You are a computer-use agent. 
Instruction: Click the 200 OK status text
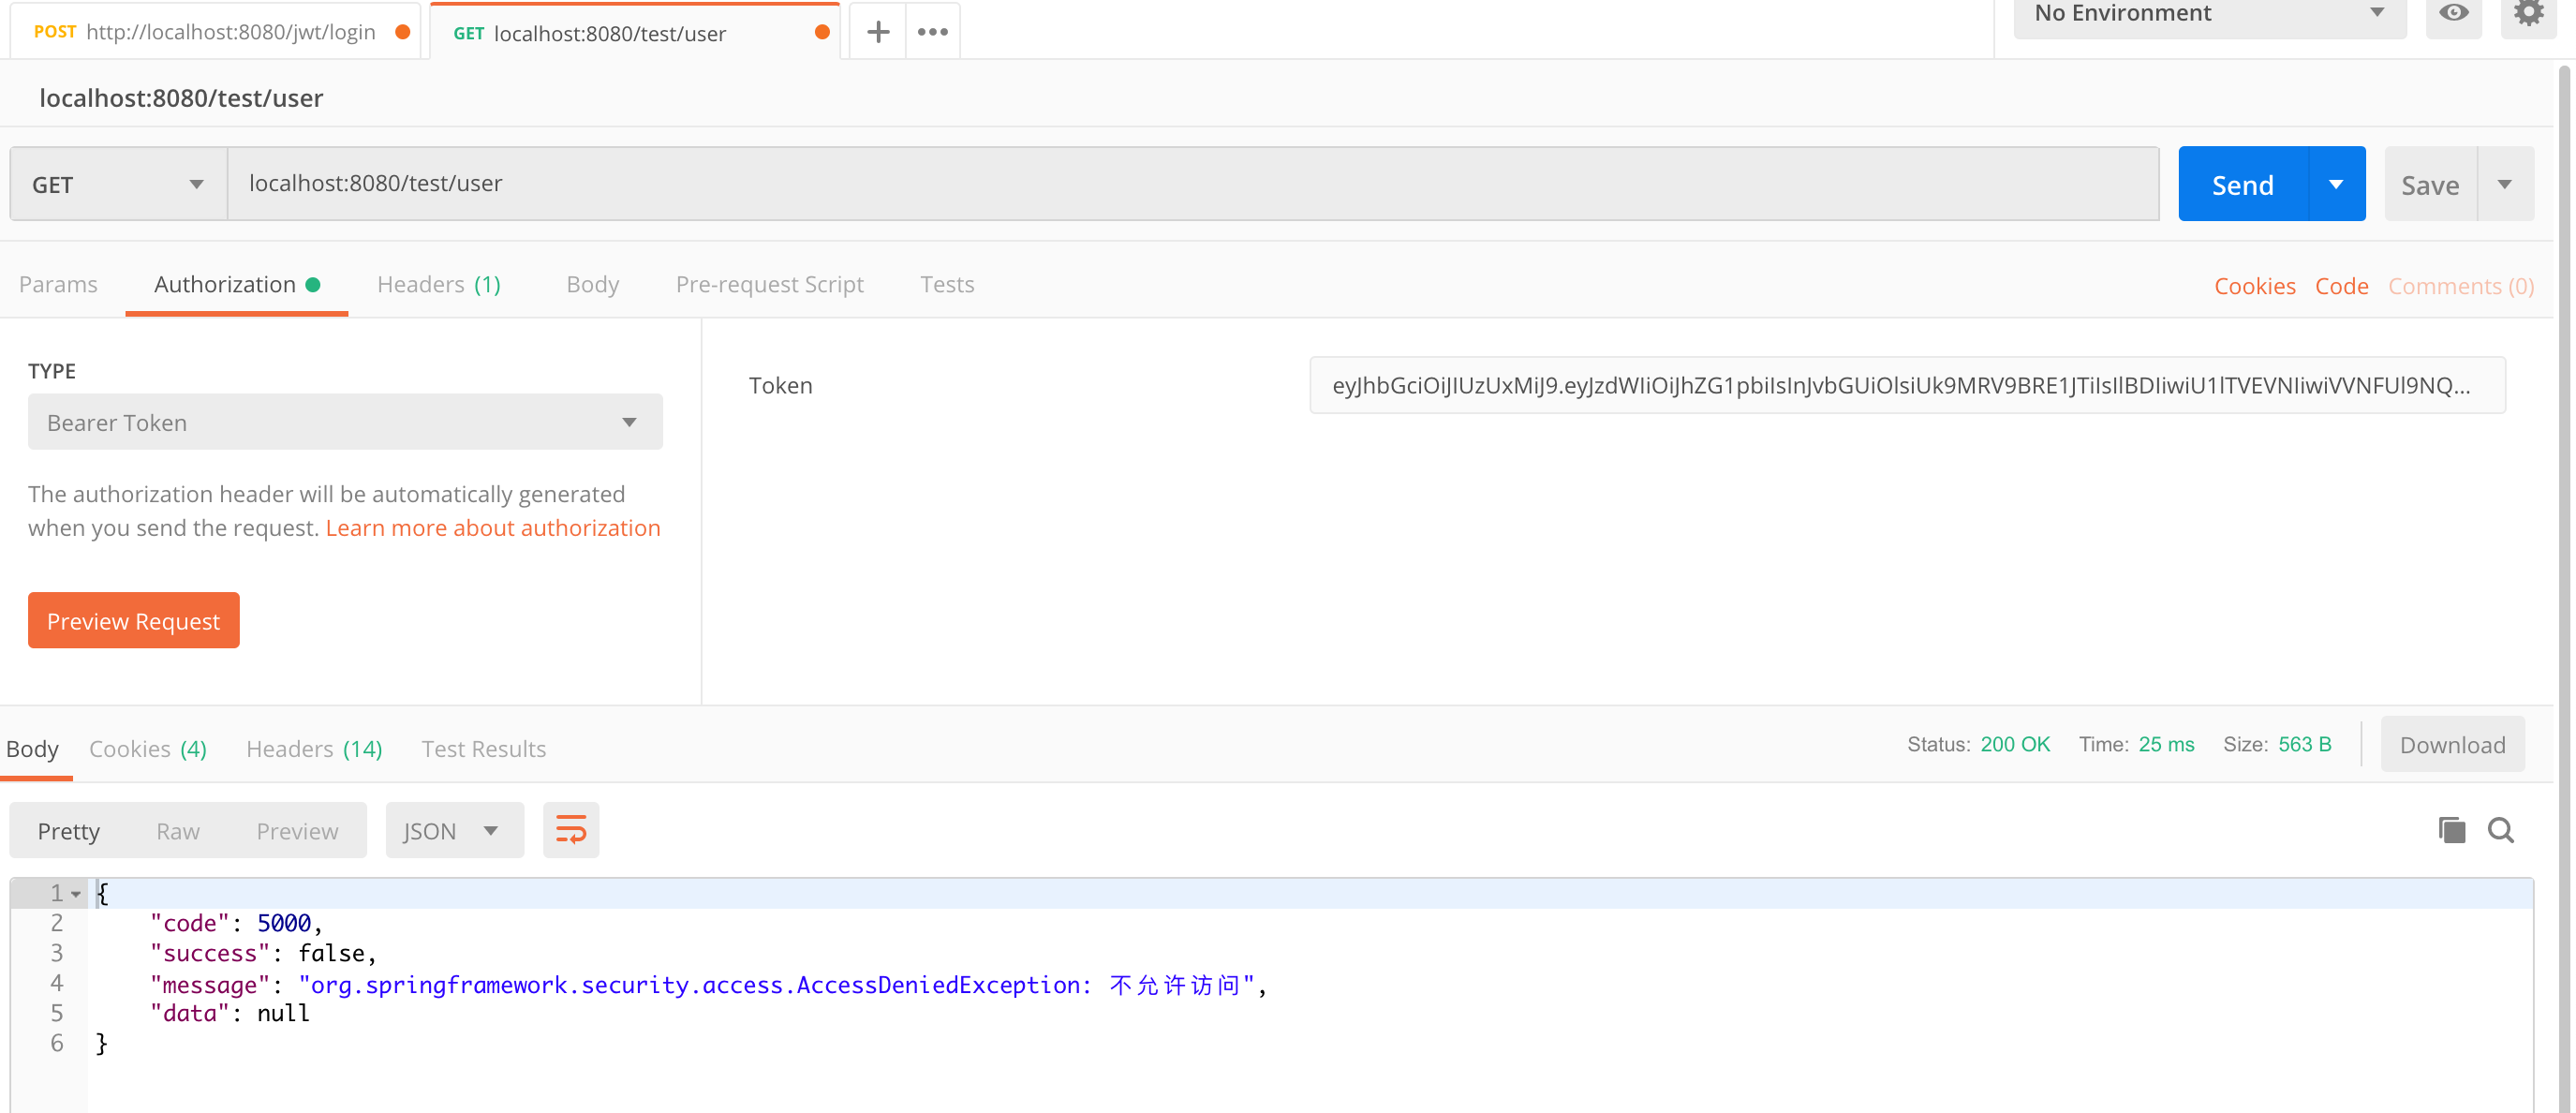2014,745
